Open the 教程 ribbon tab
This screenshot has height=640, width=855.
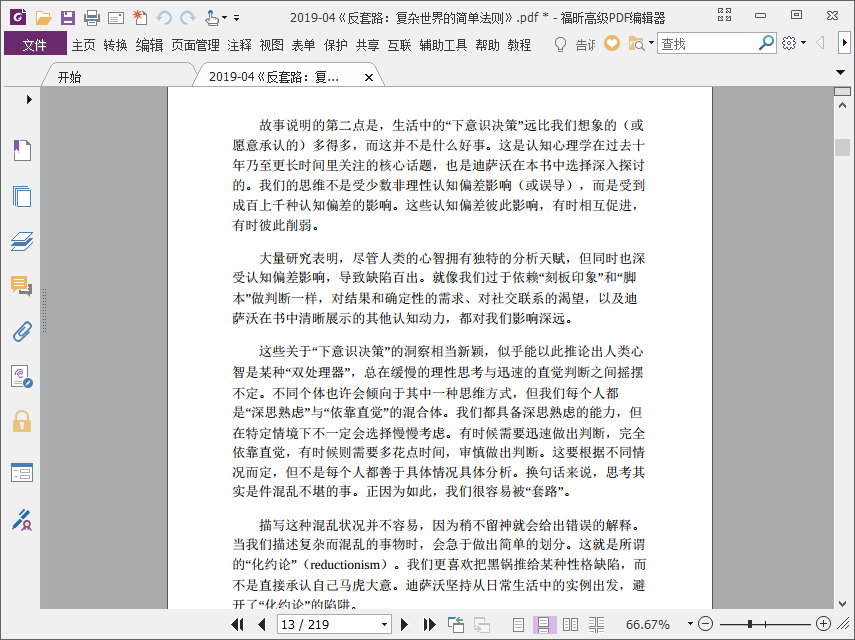pyautogui.click(x=519, y=45)
